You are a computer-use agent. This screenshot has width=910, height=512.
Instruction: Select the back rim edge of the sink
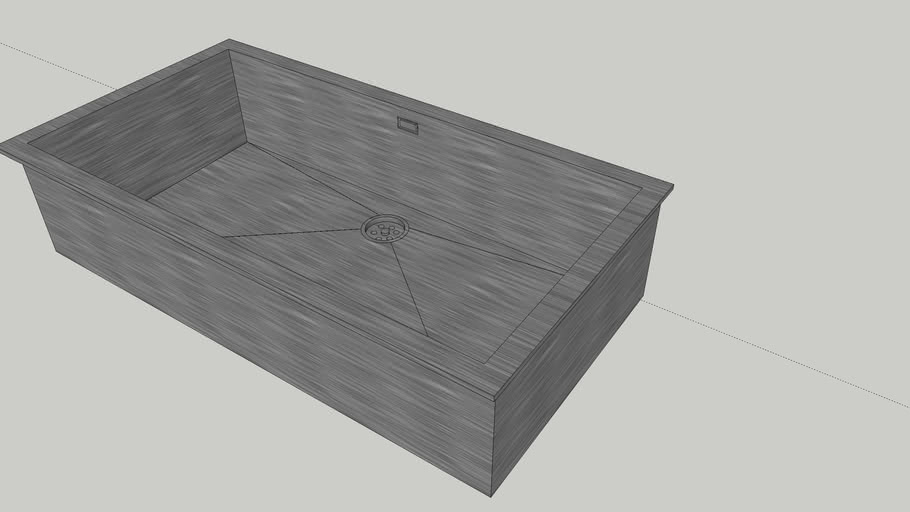tap(450, 113)
